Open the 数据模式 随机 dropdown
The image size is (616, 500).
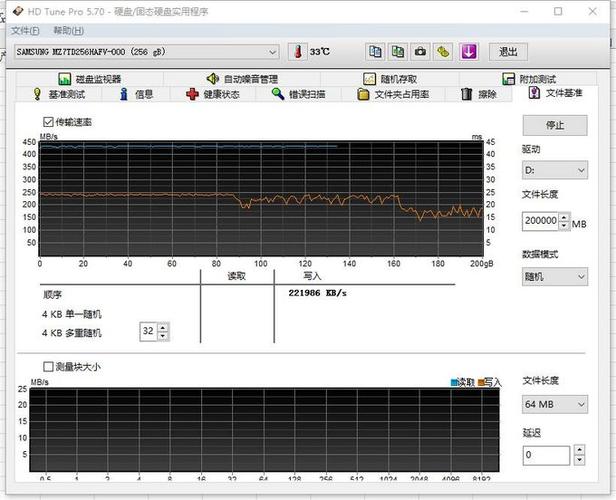click(555, 277)
